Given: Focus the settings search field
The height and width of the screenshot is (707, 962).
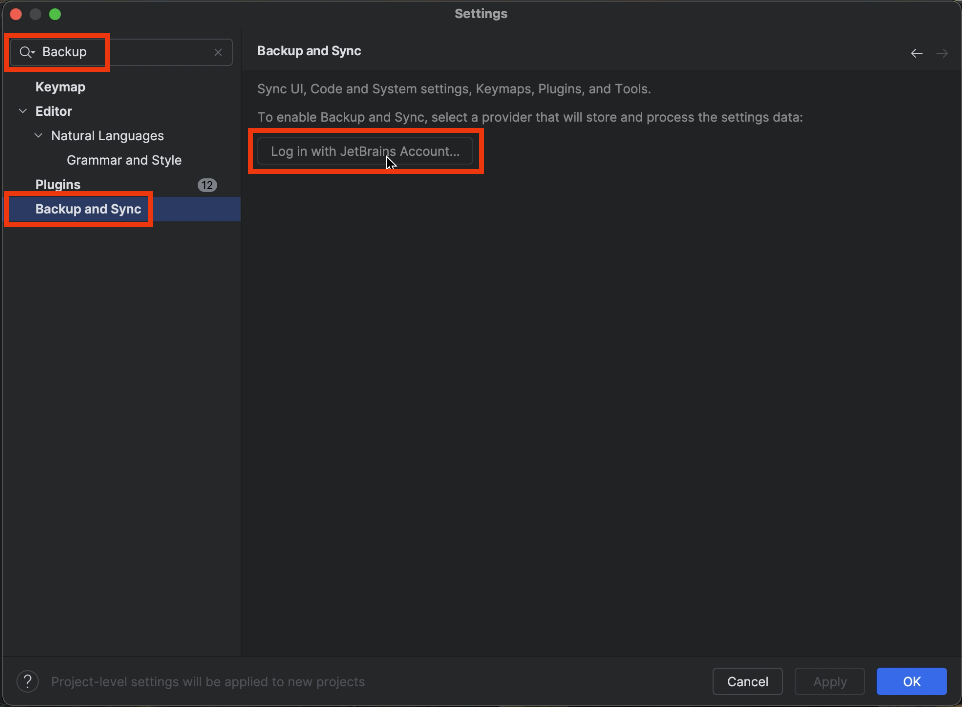Looking at the screenshot, I should 121,52.
